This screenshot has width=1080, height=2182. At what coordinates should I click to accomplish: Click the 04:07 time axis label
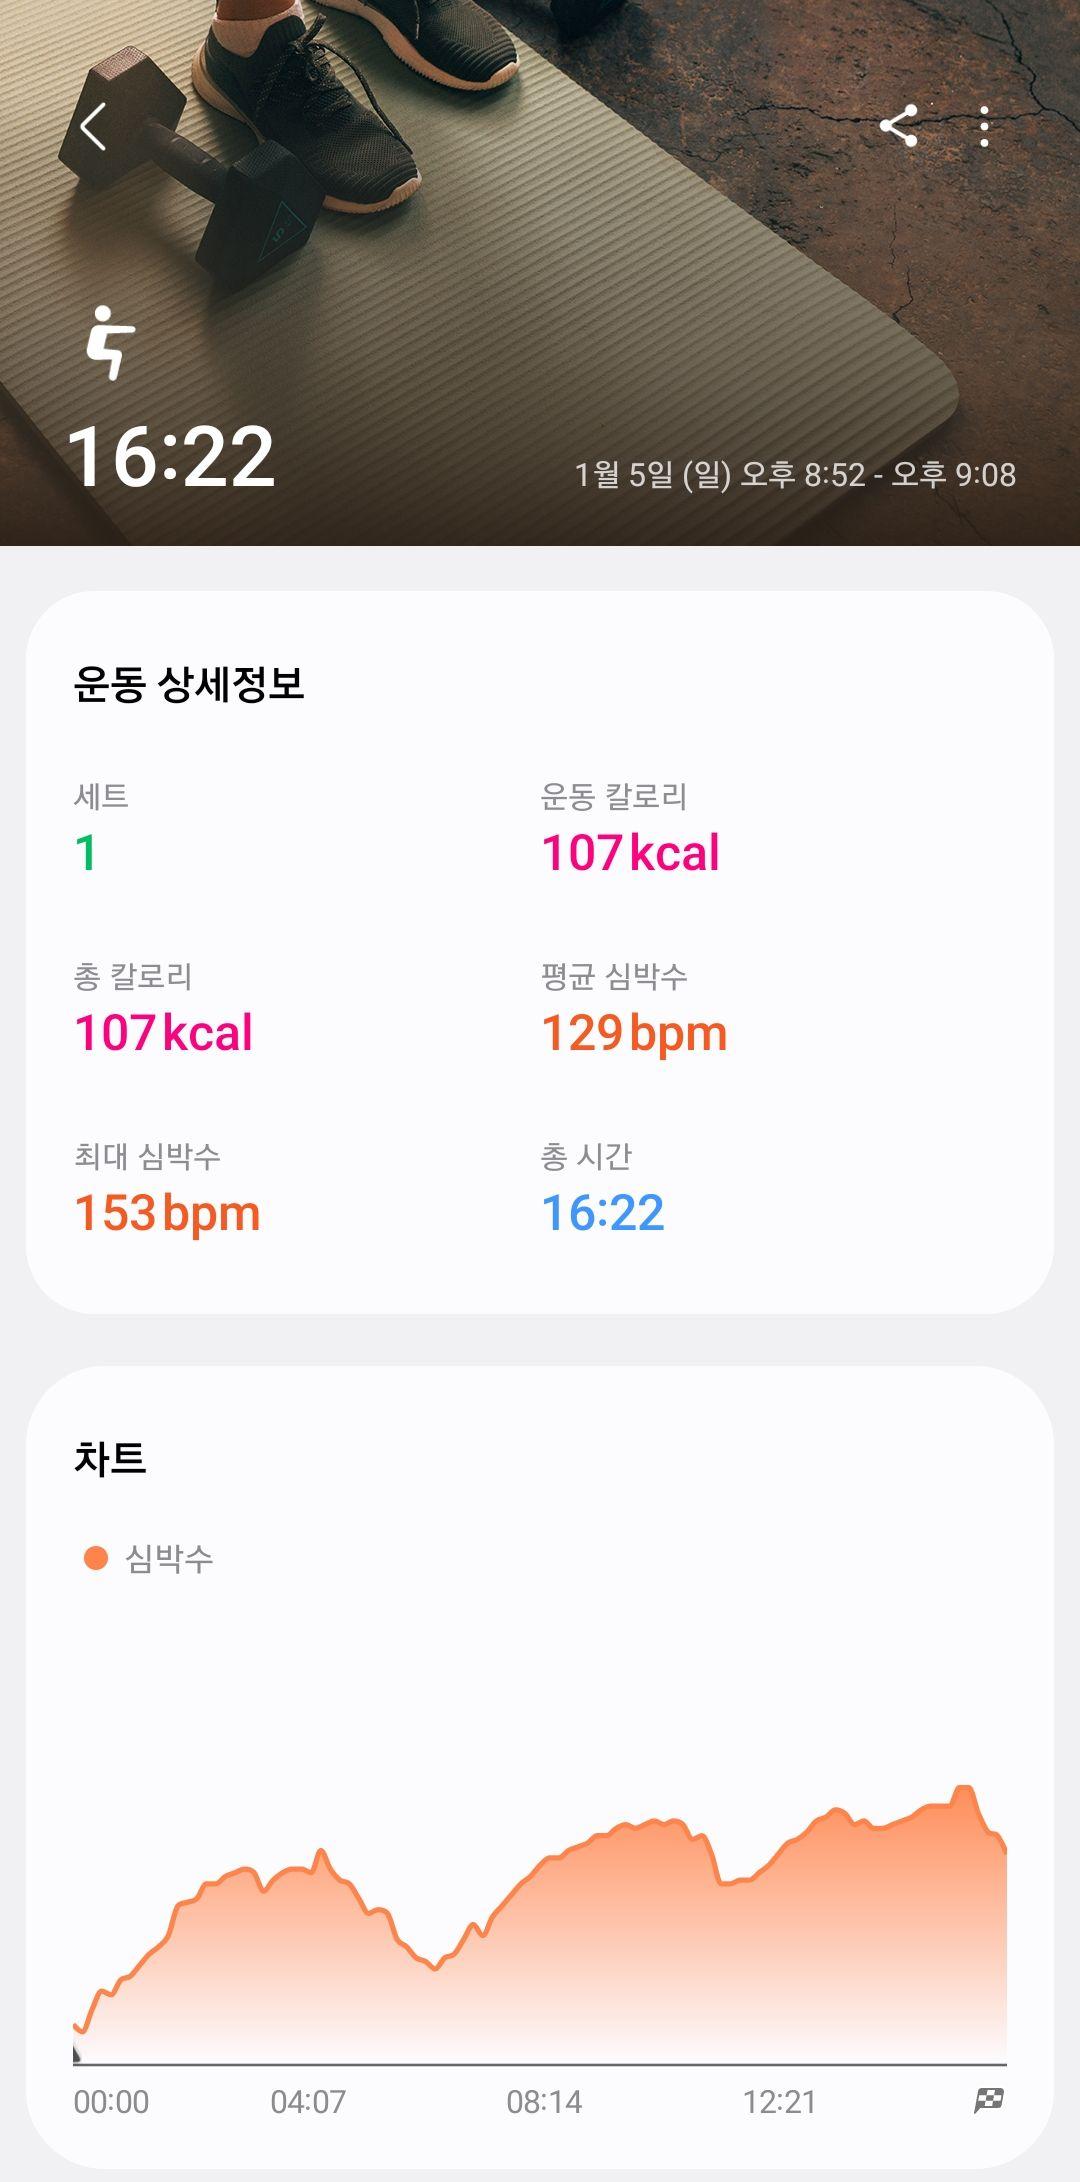point(308,2102)
